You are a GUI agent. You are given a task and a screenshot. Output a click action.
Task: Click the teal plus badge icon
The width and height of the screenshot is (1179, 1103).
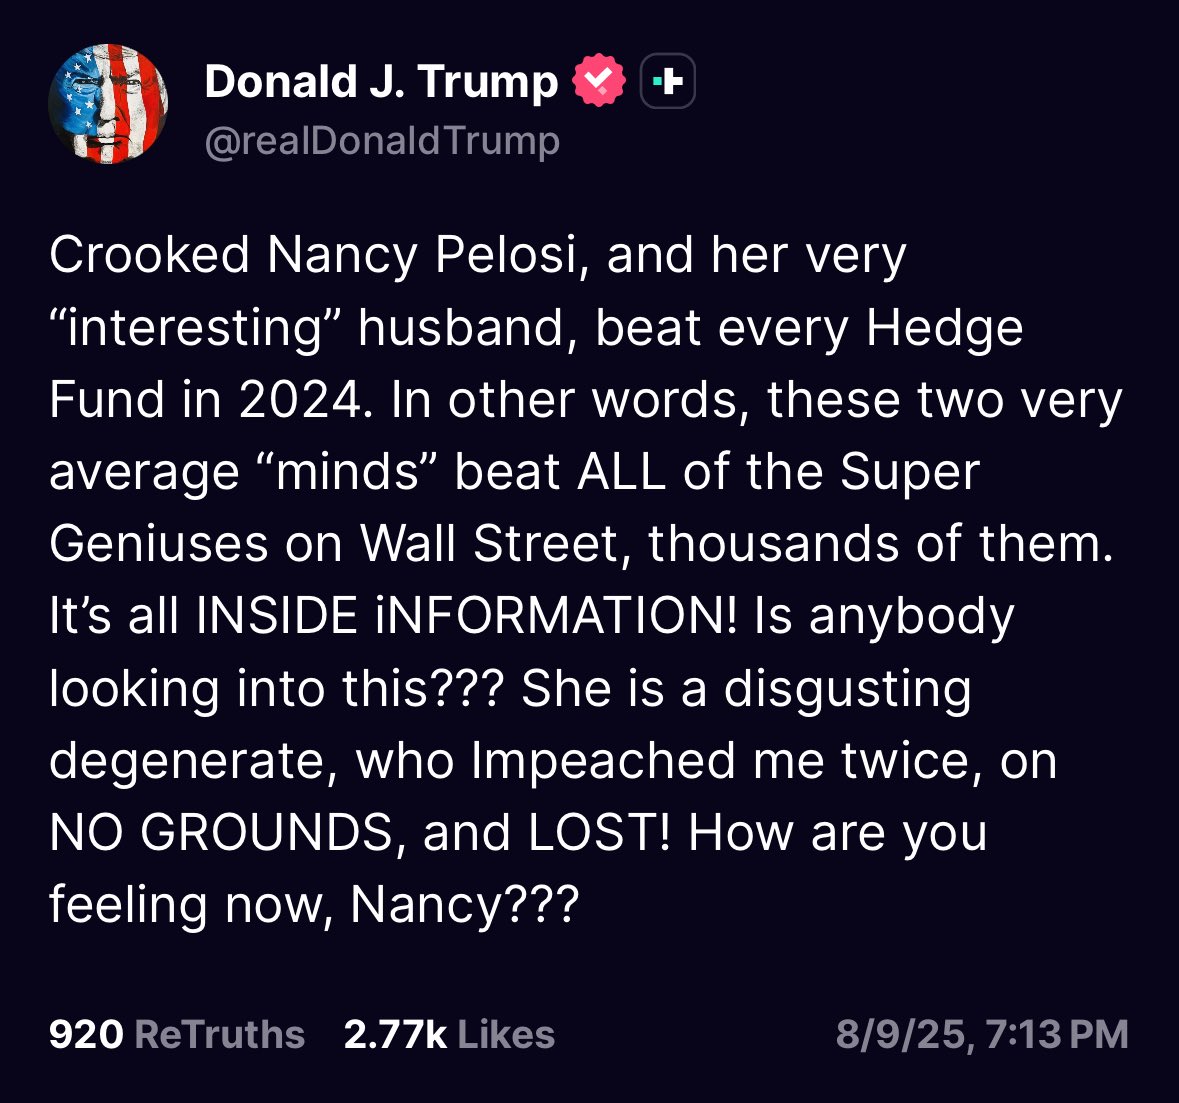pyautogui.click(x=667, y=81)
